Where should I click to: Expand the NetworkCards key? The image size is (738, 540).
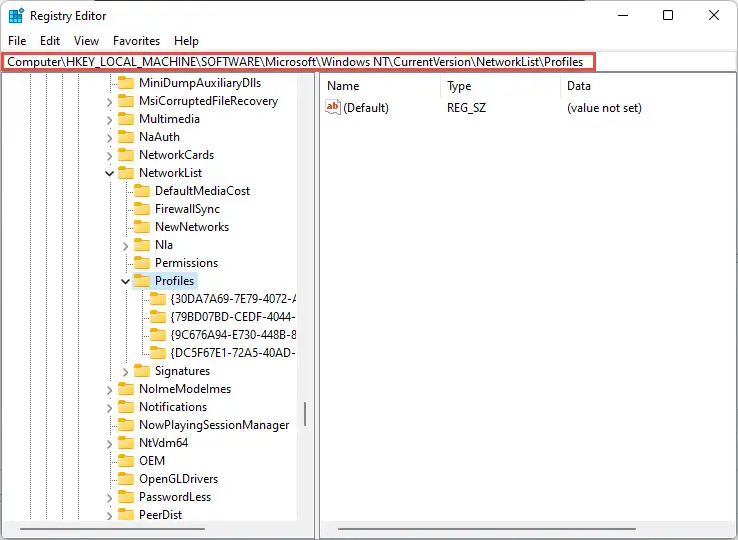(x=109, y=156)
